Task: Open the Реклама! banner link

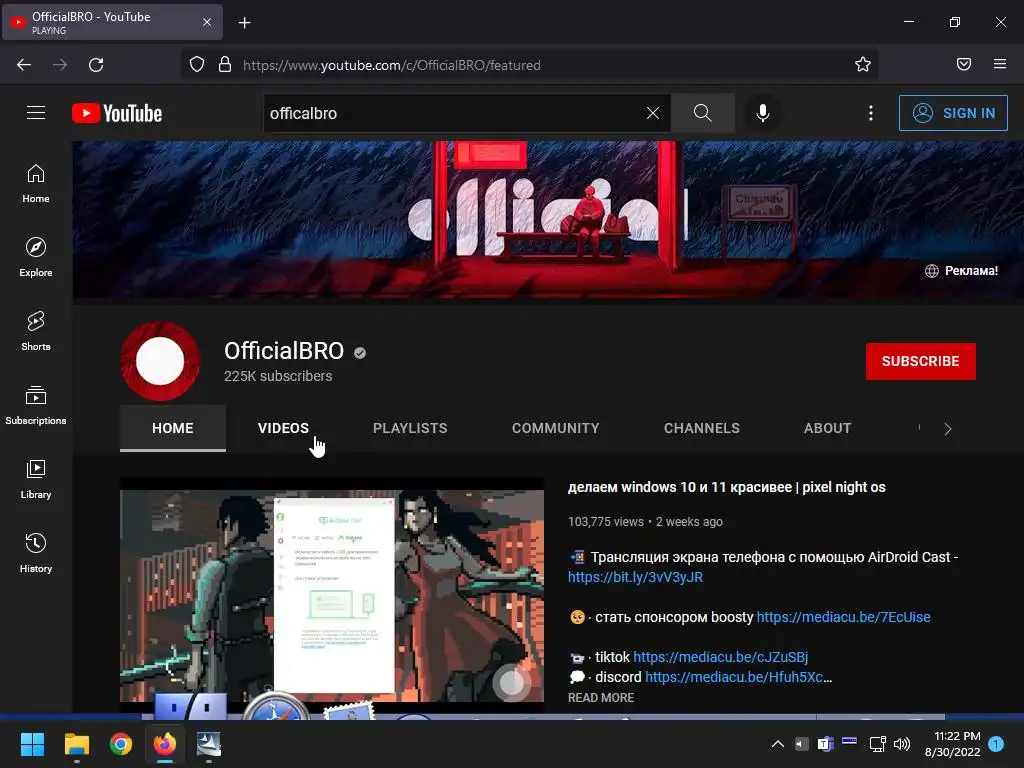Action: coord(961,270)
